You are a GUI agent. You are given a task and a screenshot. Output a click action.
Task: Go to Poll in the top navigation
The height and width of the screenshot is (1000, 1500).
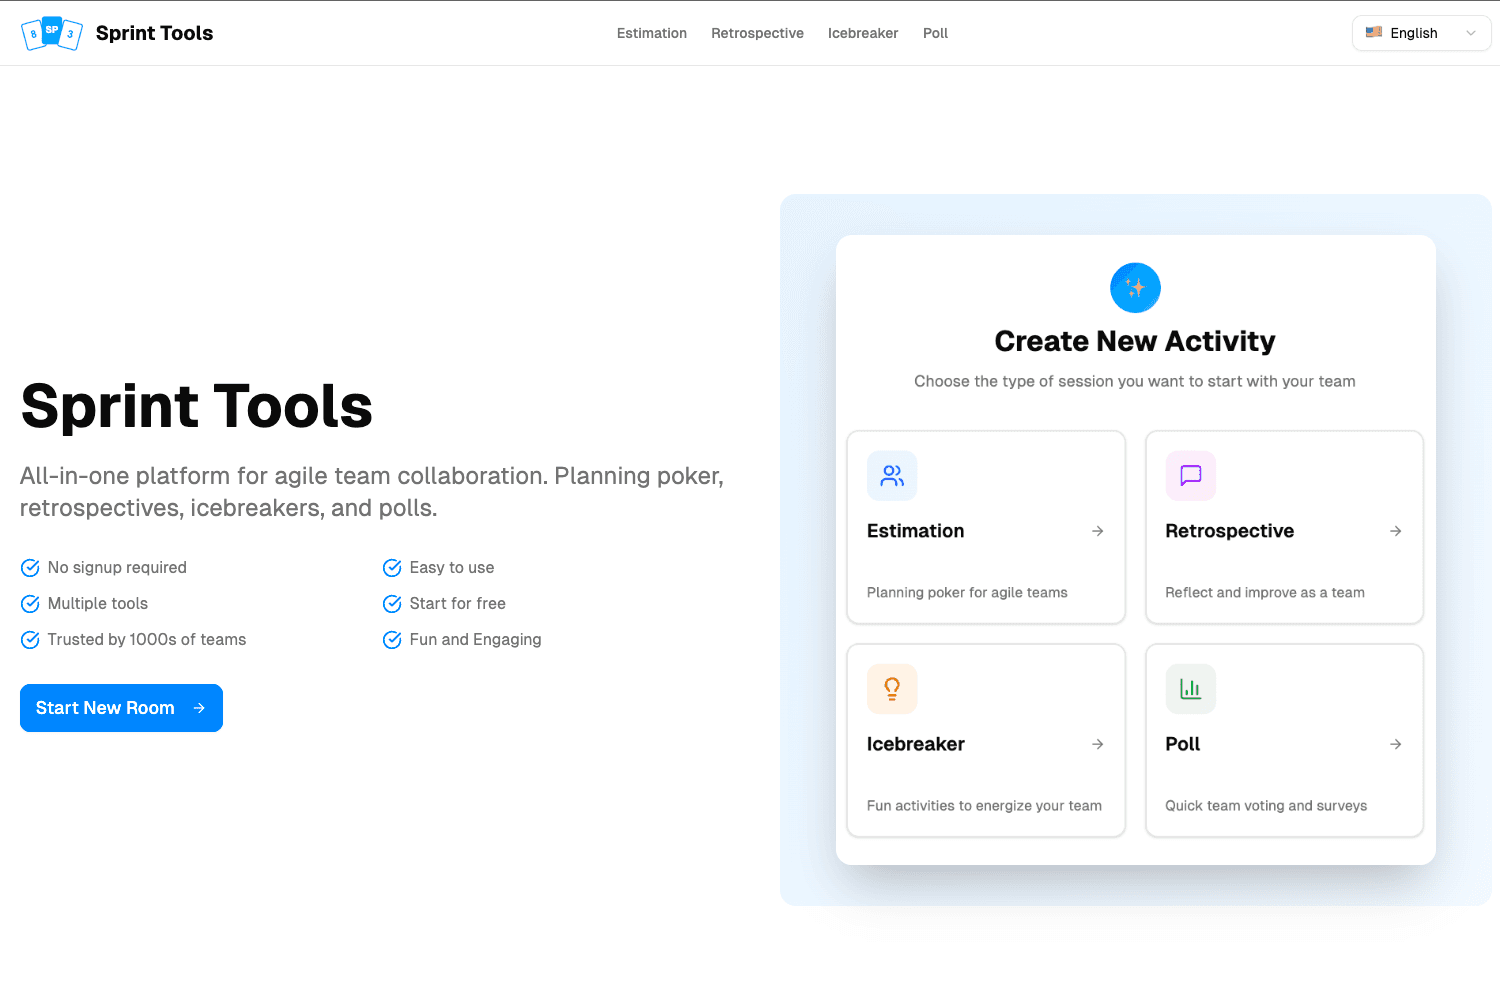935,33
